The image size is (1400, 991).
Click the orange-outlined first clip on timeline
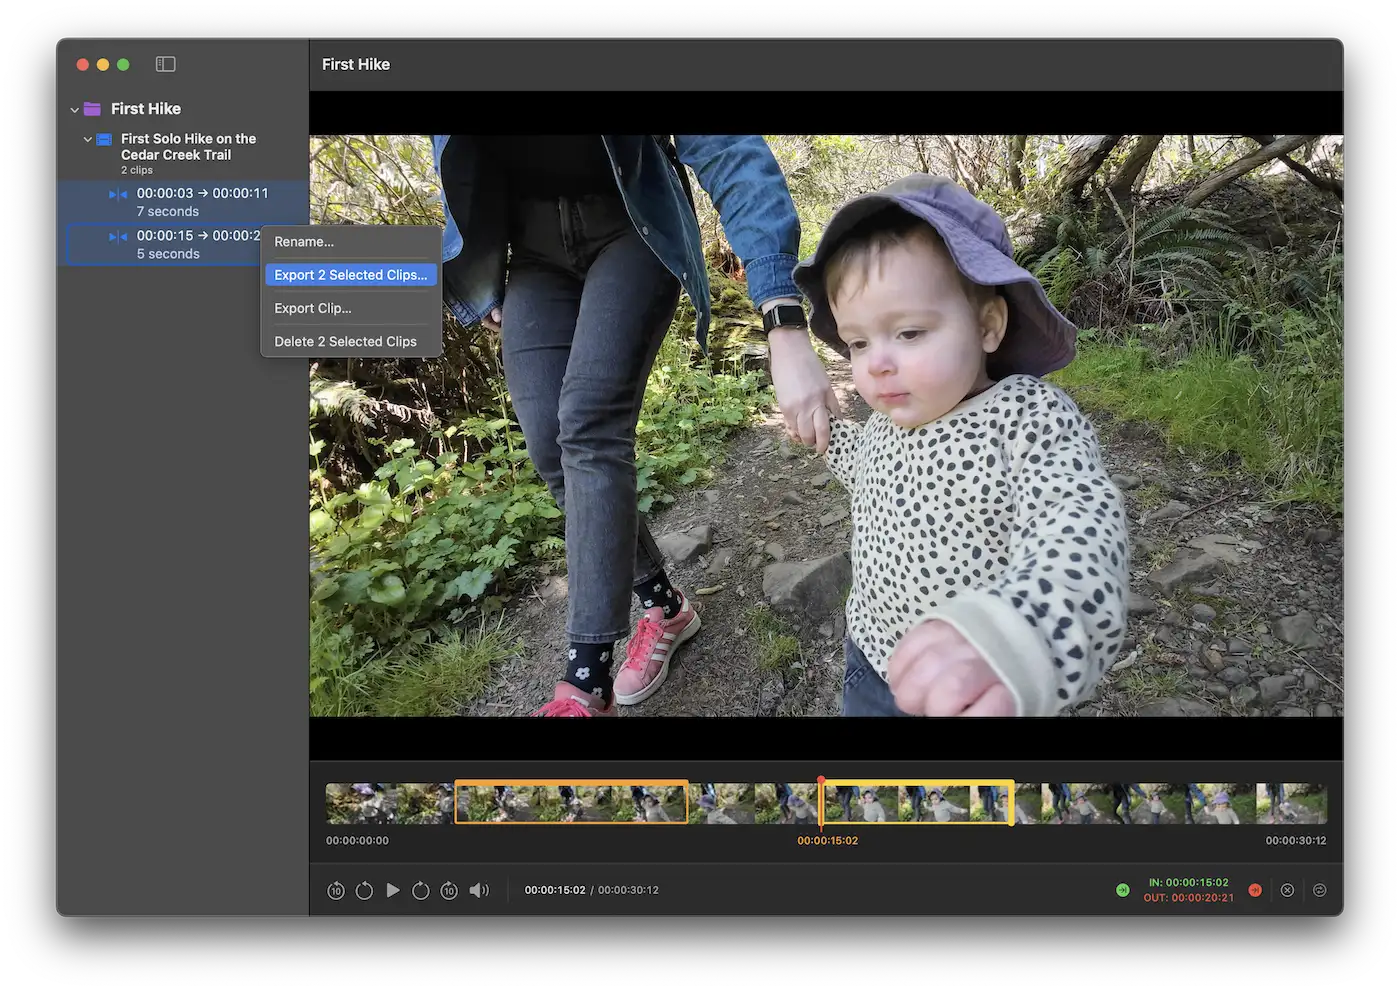(571, 803)
